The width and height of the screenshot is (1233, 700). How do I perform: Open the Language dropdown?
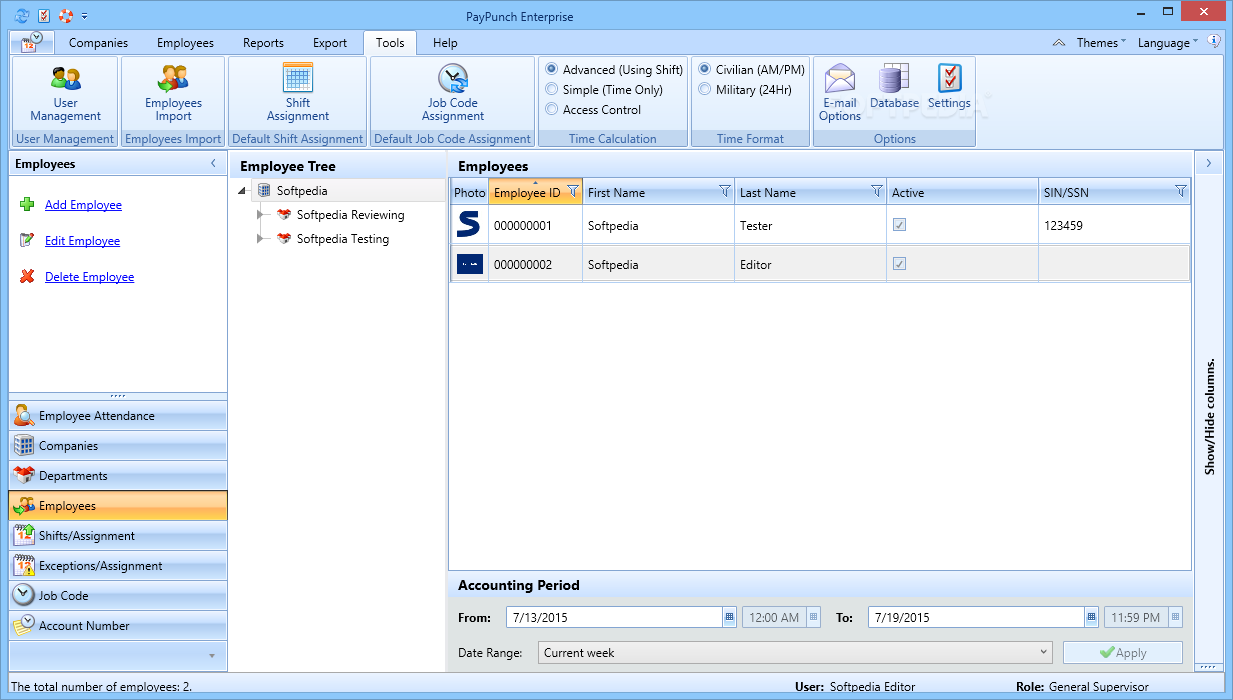tap(1168, 43)
